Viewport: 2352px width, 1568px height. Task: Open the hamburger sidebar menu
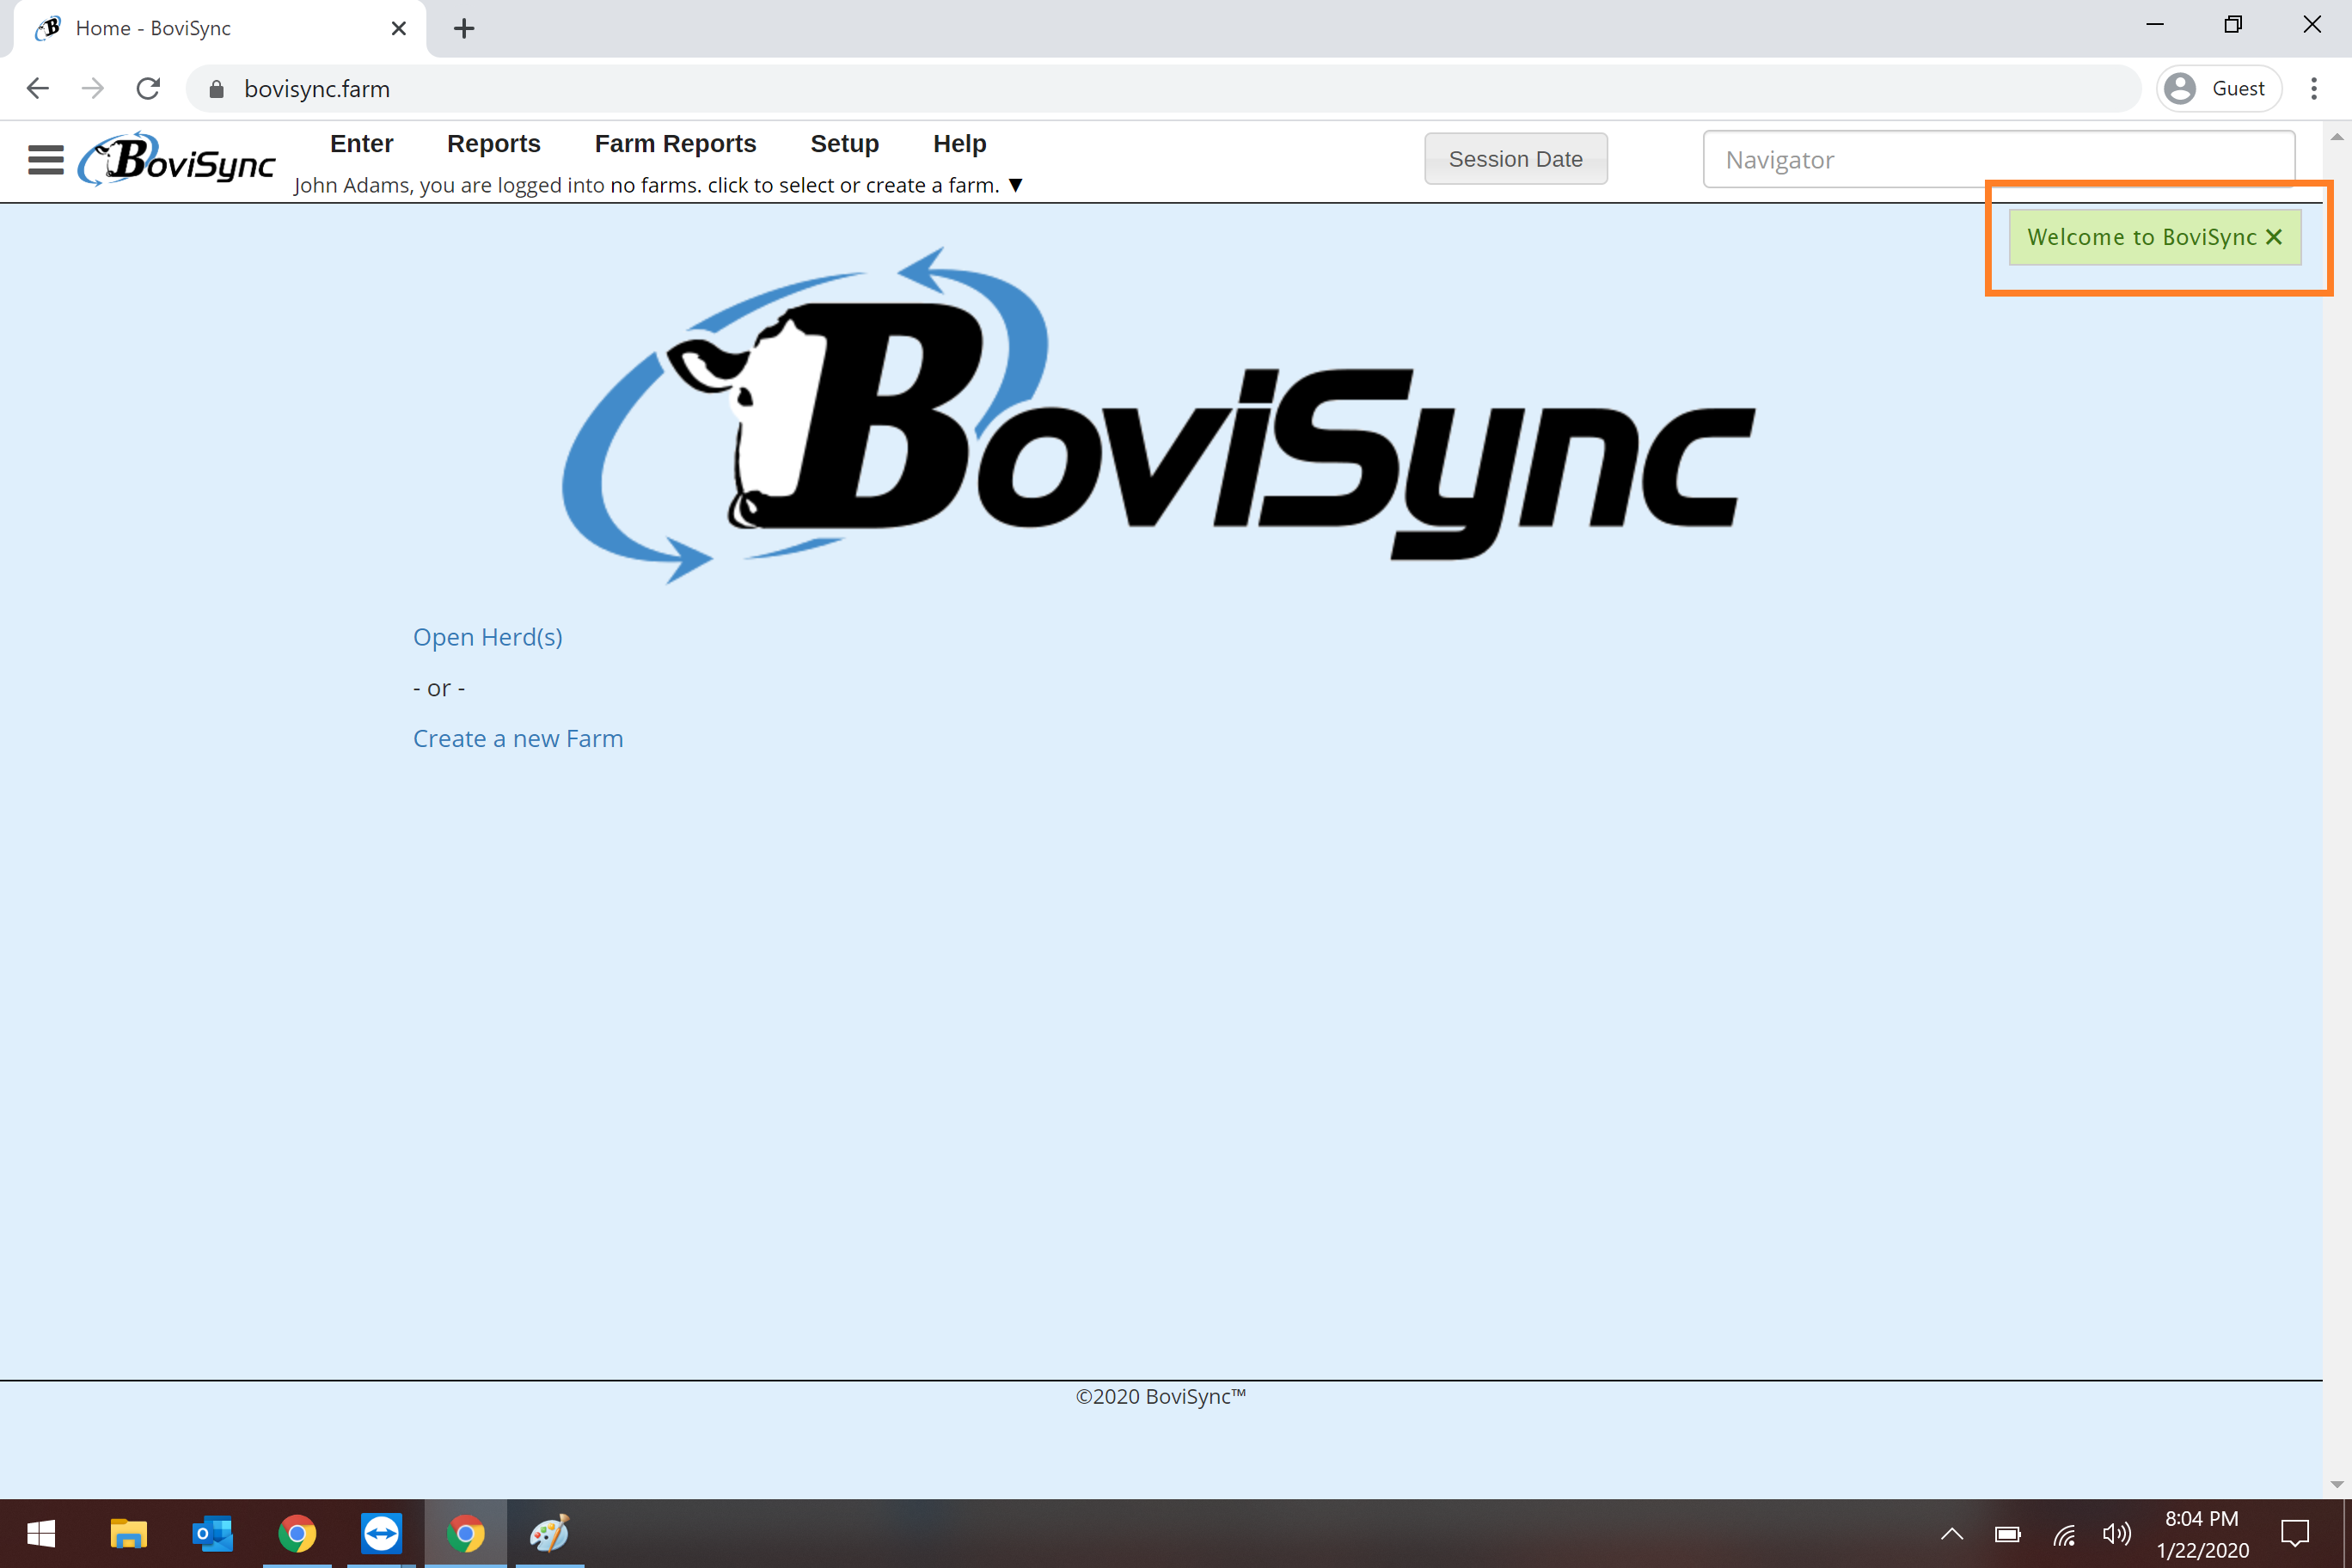(45, 160)
